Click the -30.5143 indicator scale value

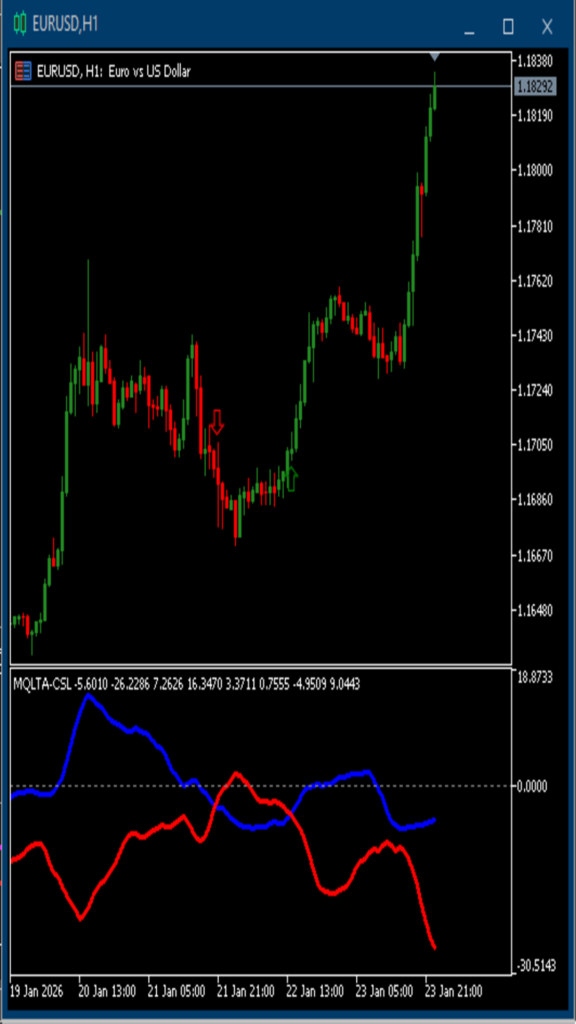[535, 965]
